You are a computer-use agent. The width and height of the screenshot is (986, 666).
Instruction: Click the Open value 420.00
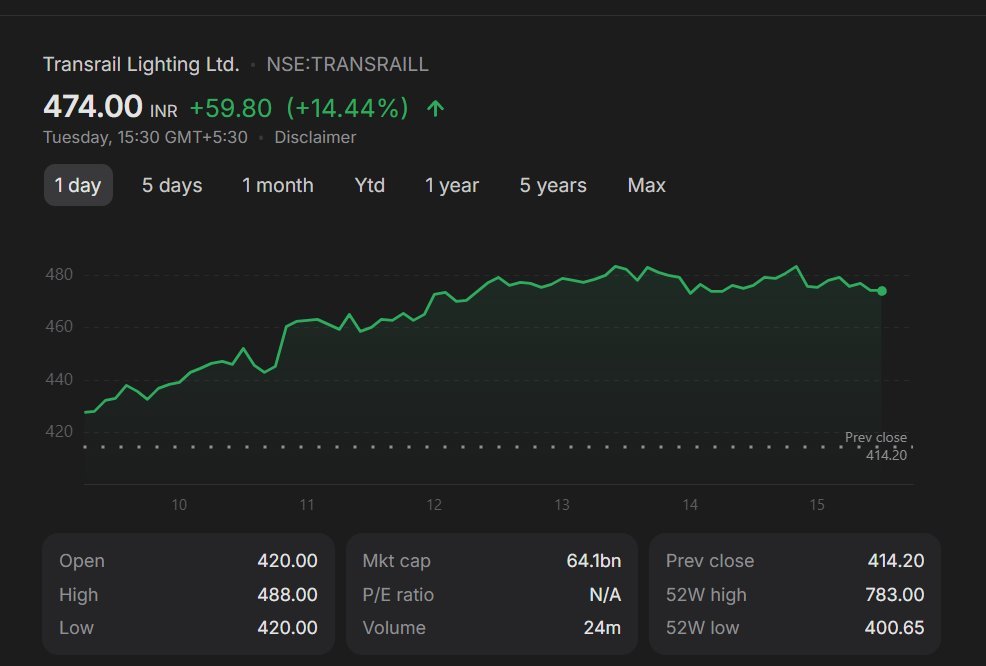coord(287,560)
